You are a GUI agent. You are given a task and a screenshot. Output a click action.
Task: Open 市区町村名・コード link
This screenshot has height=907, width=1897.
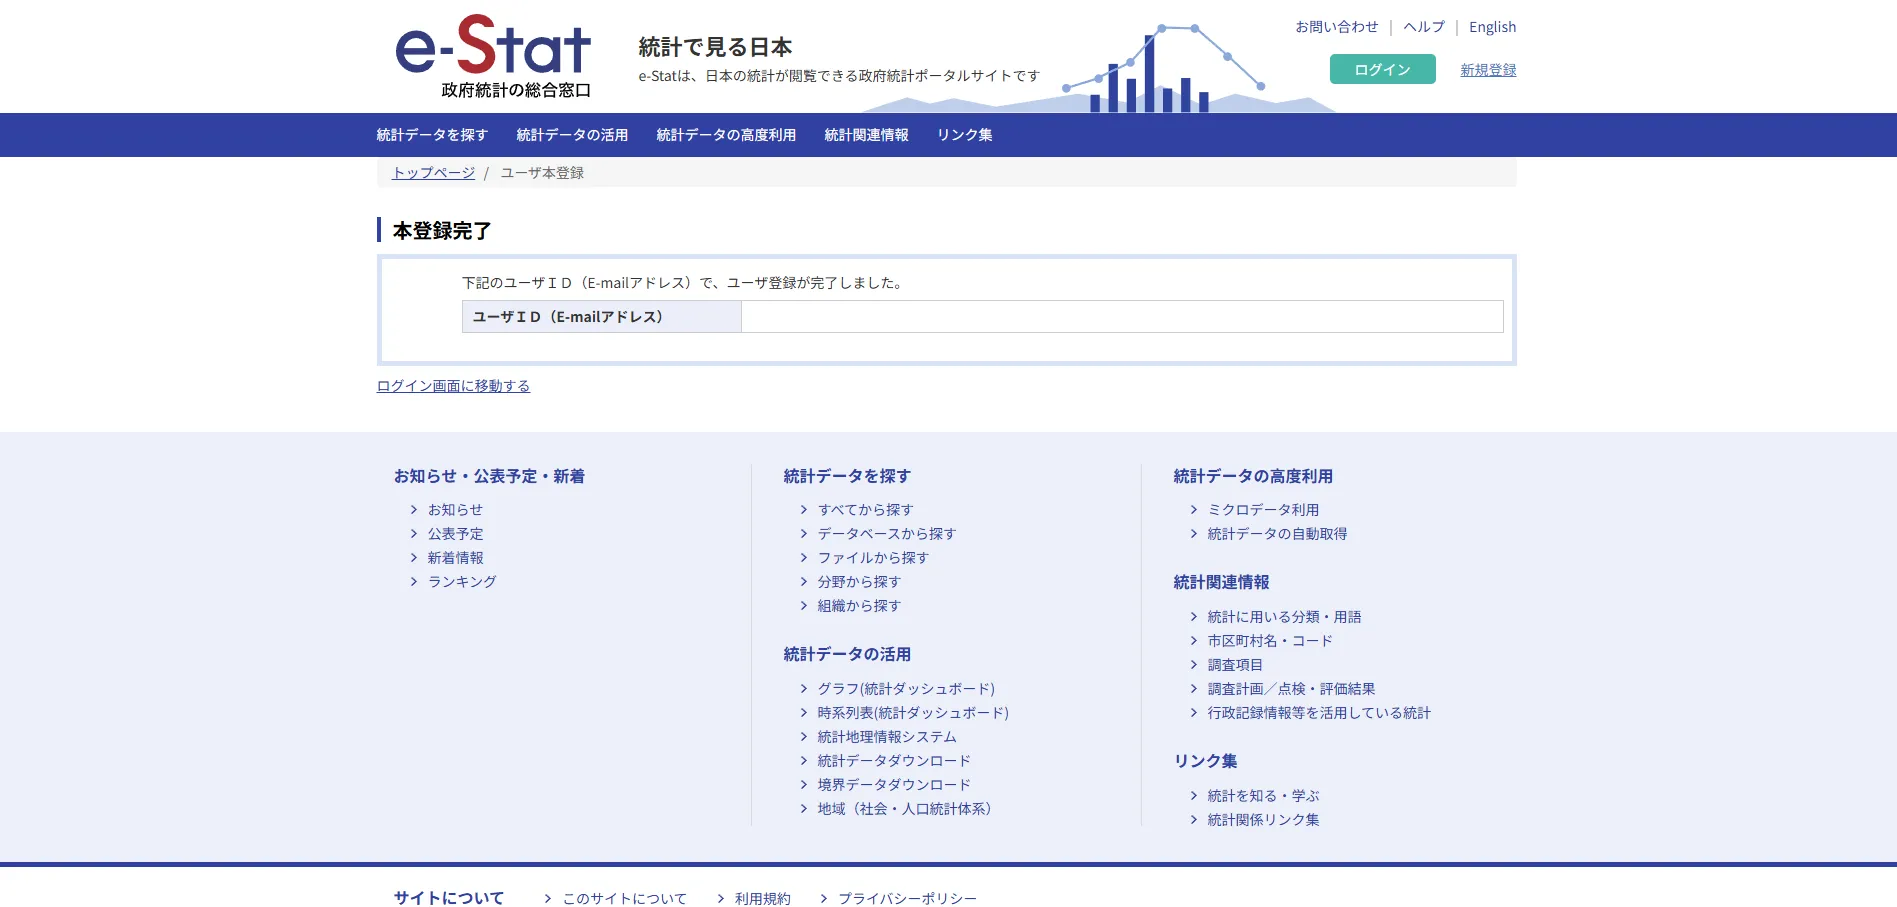1269,641
